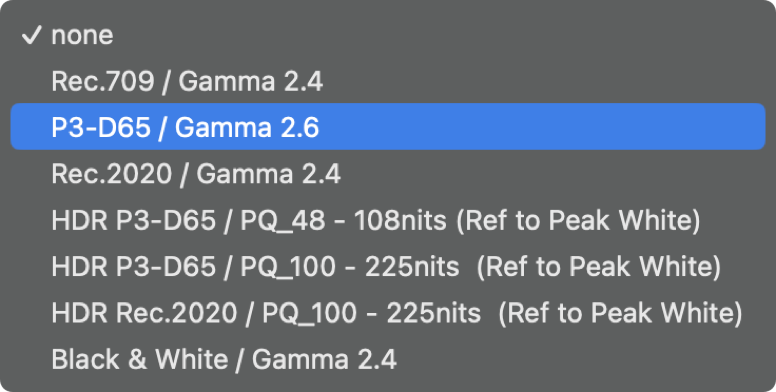The image size is (776, 392).
Task: Switch to the P3-D65 Gamma 2.6 preset
Action: click(388, 127)
